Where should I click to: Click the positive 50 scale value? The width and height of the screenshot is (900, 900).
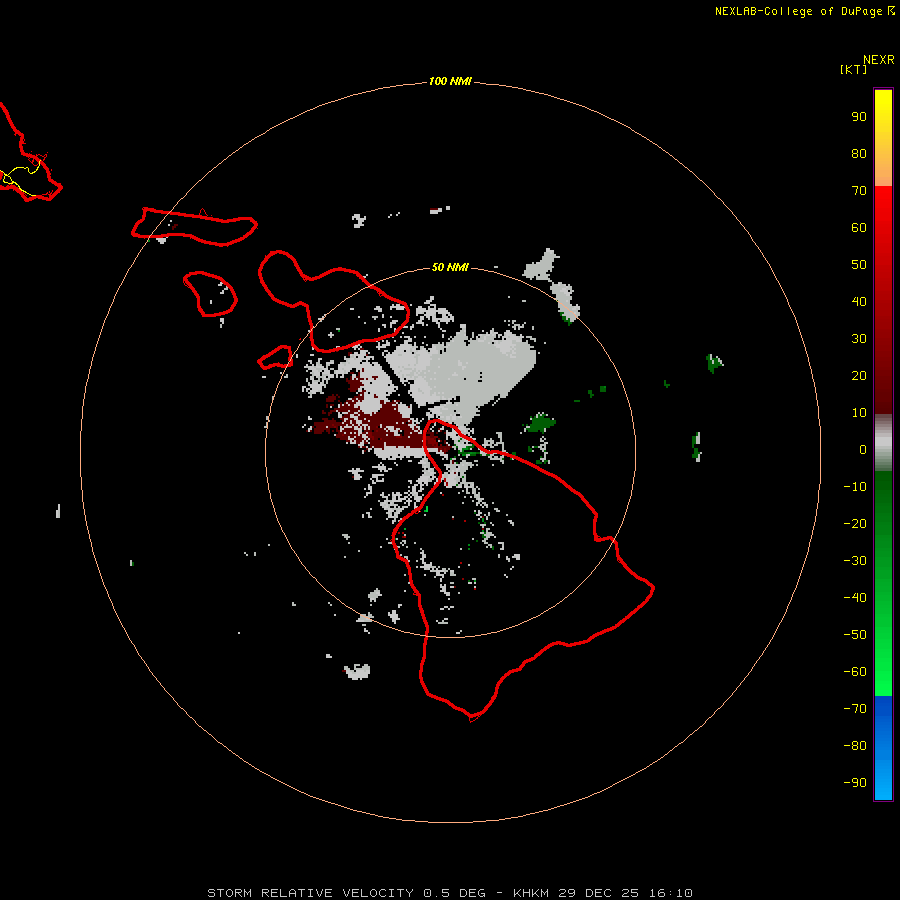[859, 265]
